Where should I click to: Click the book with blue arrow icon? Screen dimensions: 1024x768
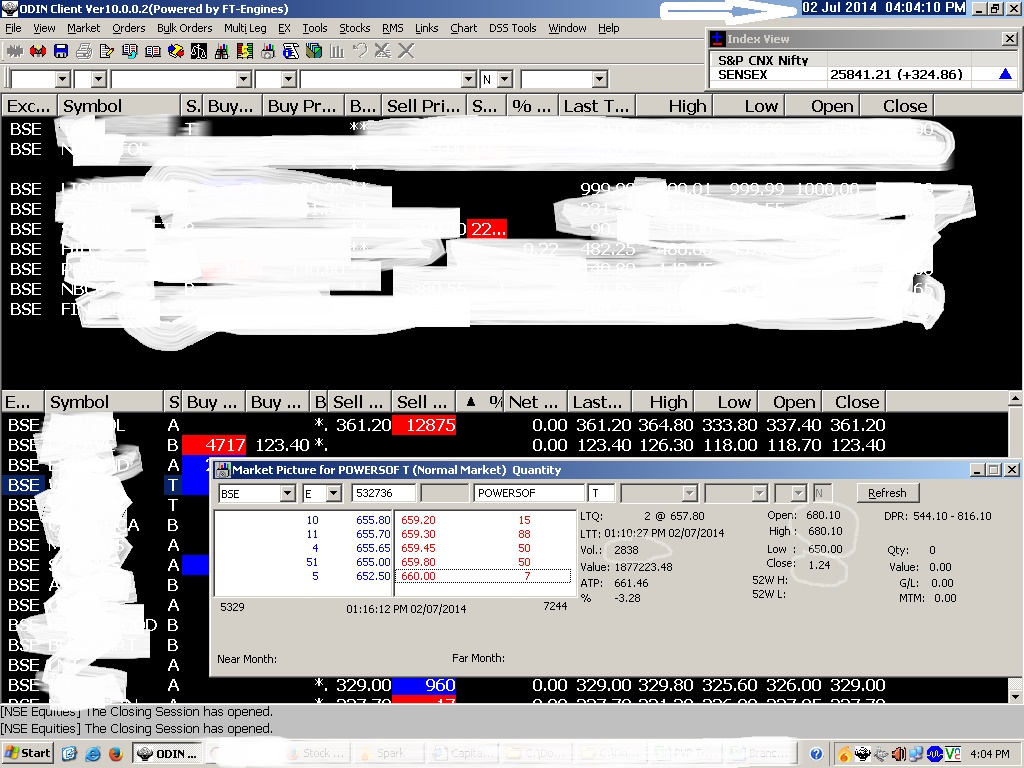coord(130,50)
